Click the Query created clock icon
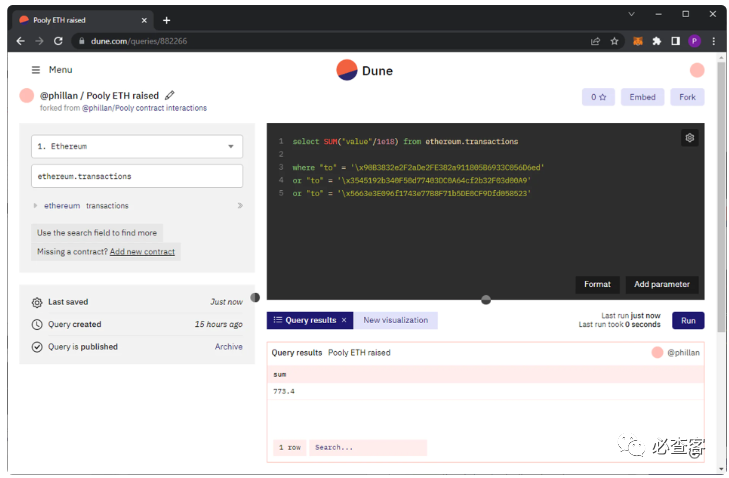 tap(37, 325)
